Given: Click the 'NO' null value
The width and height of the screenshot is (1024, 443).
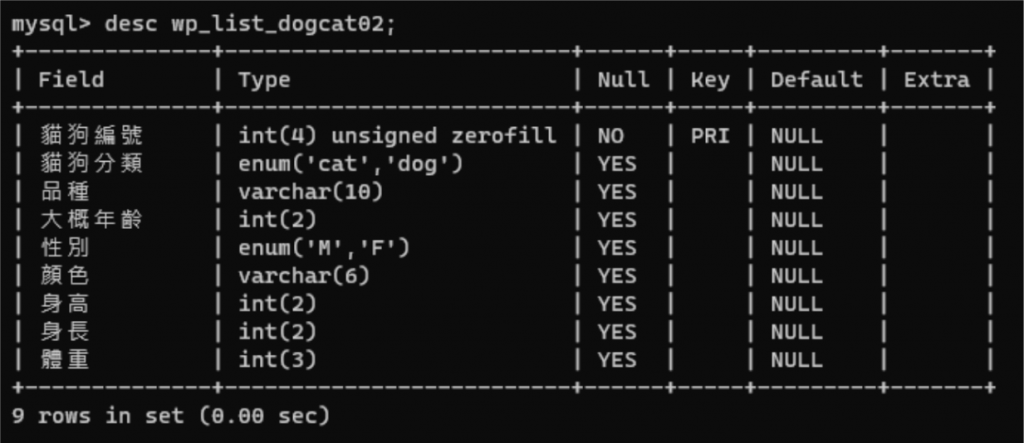Looking at the screenshot, I should click(610, 135).
